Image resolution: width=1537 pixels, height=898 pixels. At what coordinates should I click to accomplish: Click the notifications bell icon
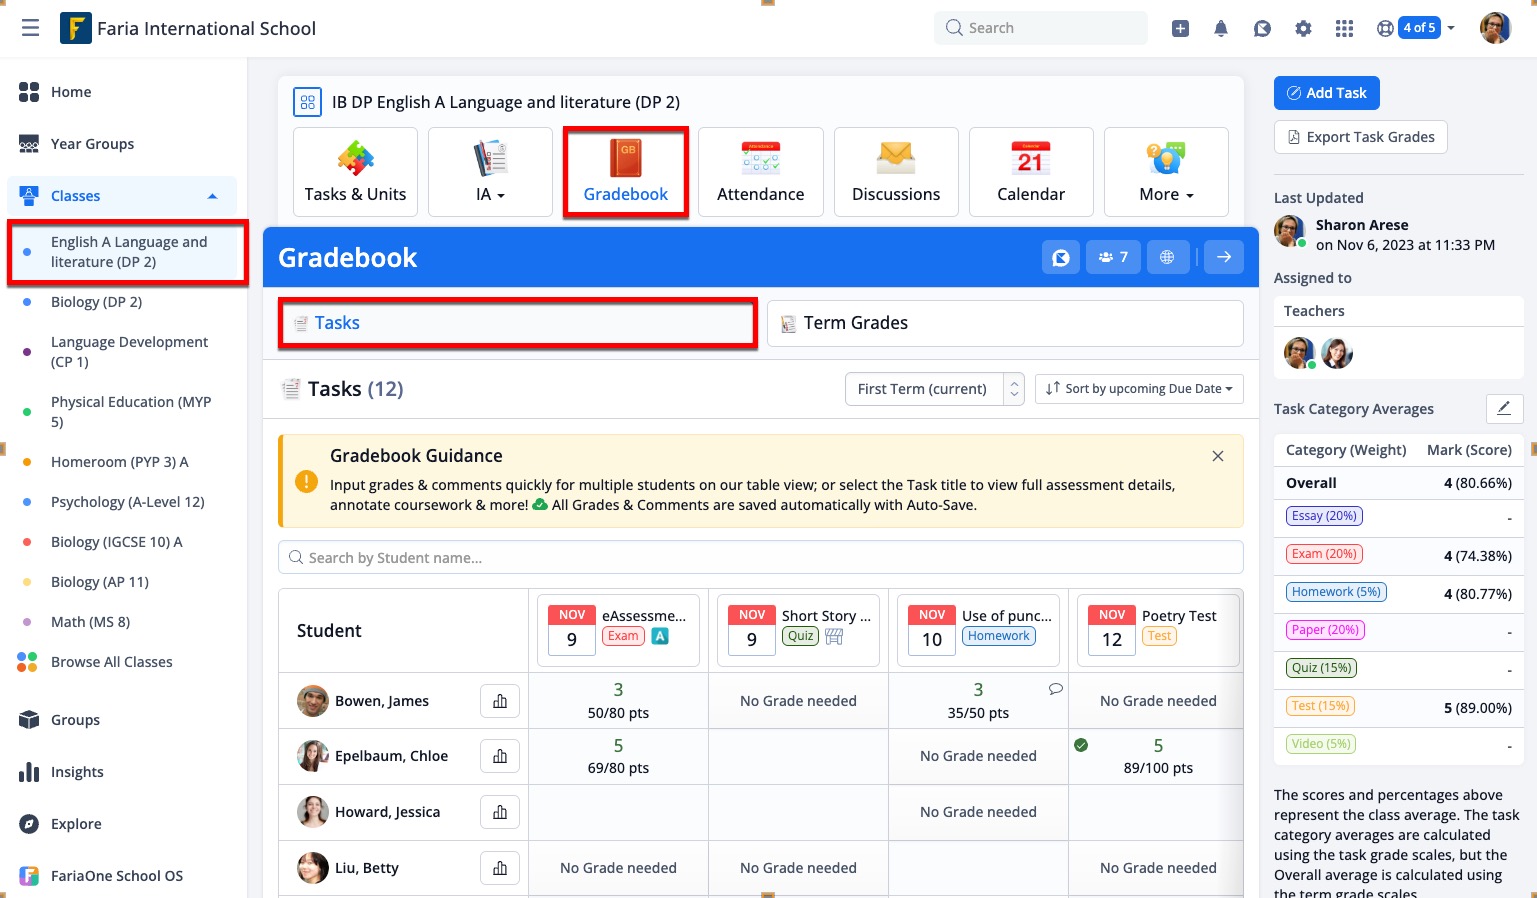coord(1221,29)
